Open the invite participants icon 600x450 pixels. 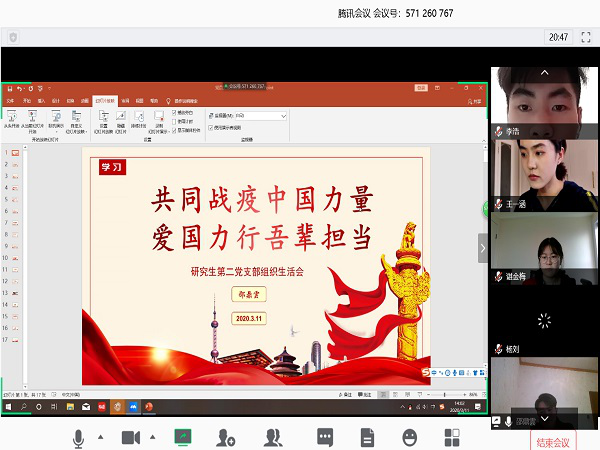pos(226,438)
